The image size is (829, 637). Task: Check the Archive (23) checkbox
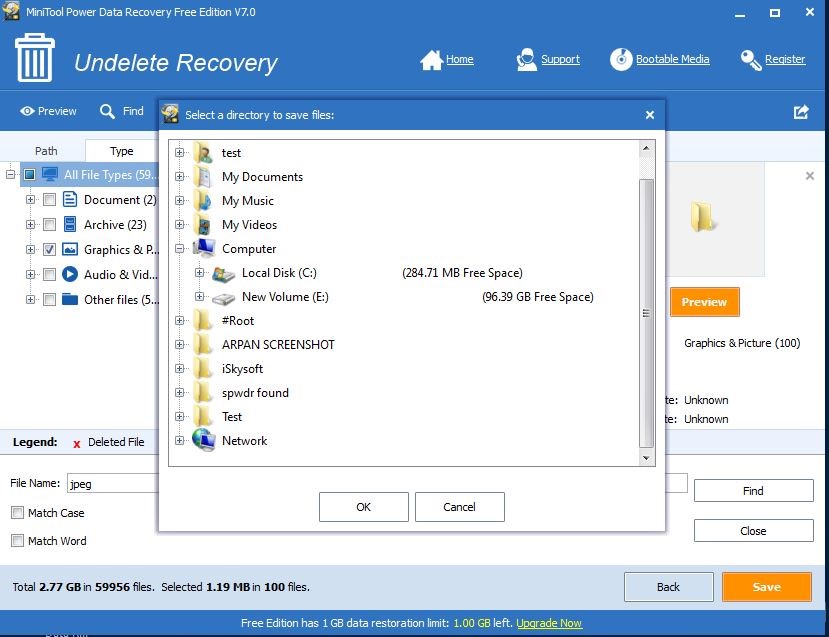(49, 224)
